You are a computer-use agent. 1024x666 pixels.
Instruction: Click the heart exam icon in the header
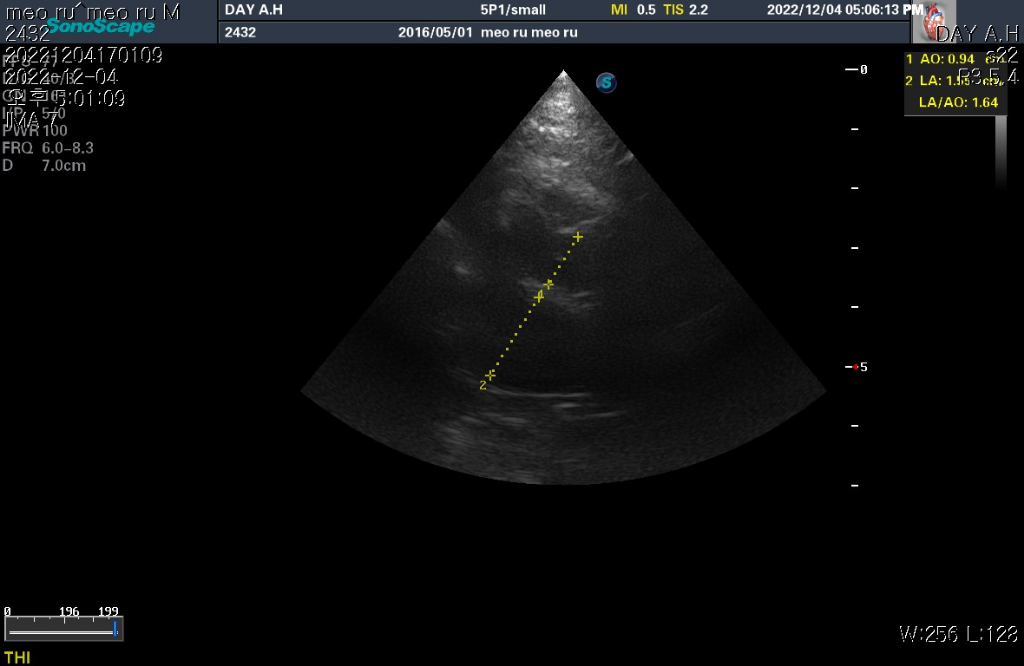937,21
